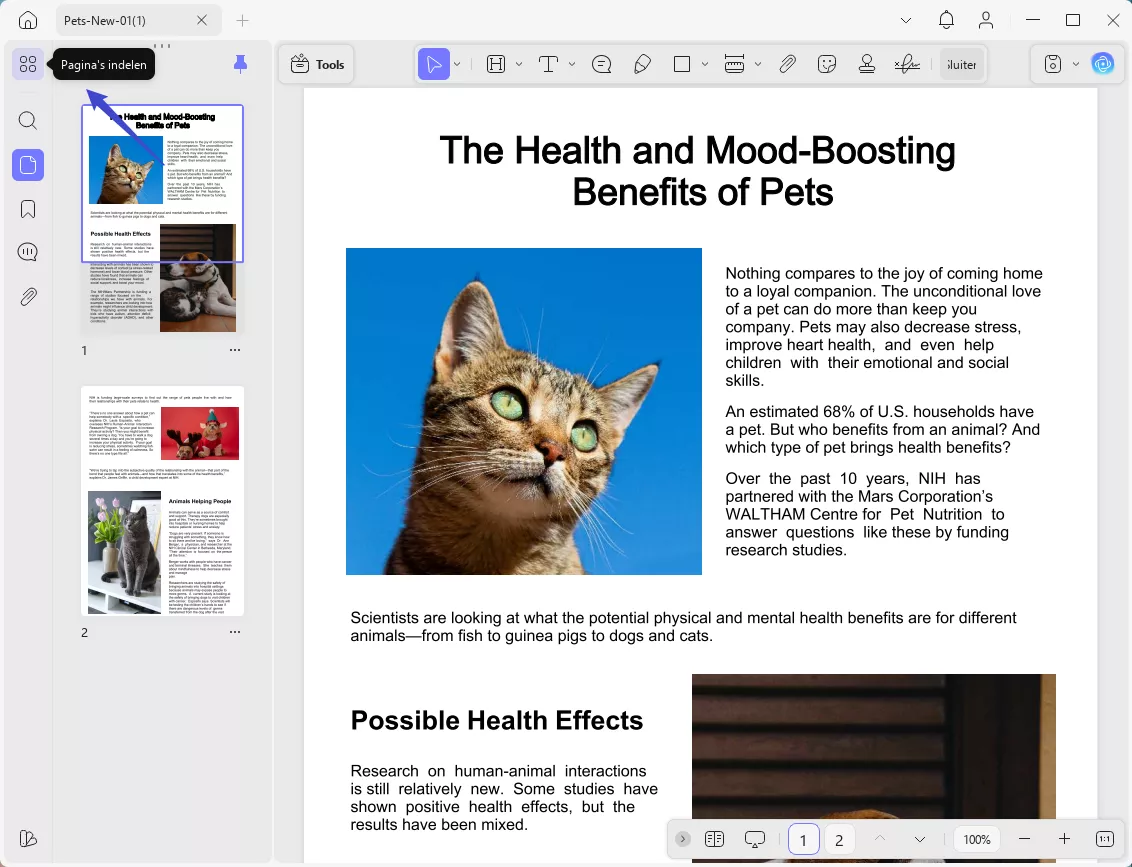Open the Tools menu button

317,65
